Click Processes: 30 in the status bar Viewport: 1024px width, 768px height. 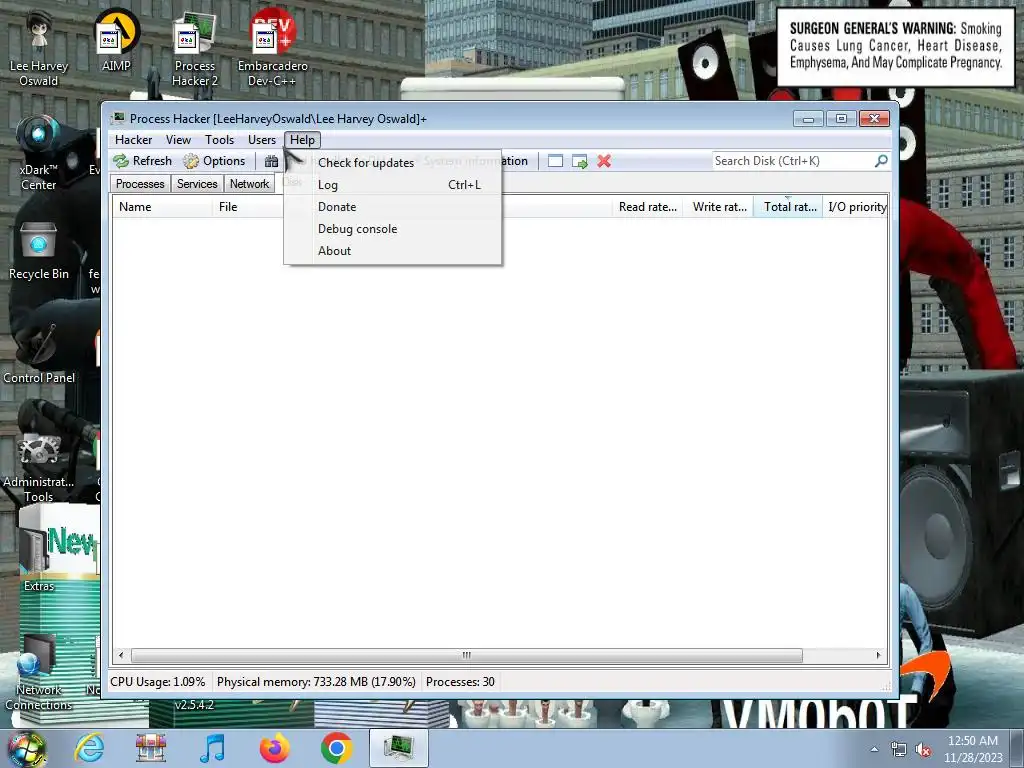460,682
